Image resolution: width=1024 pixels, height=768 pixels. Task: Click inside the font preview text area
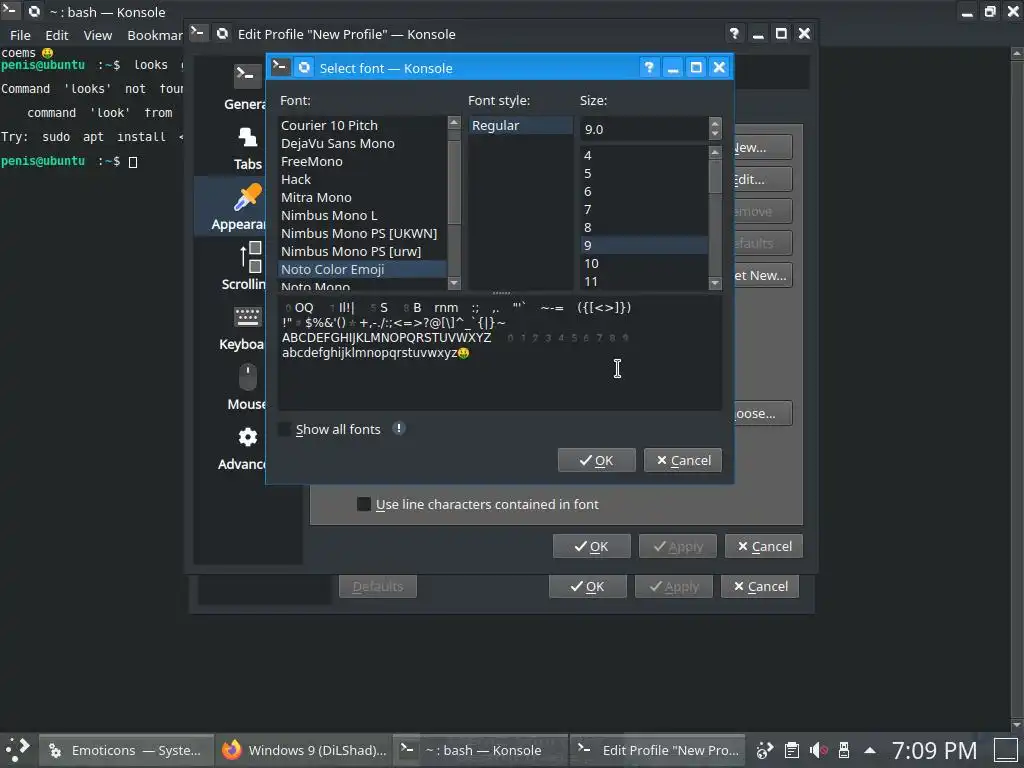point(500,353)
